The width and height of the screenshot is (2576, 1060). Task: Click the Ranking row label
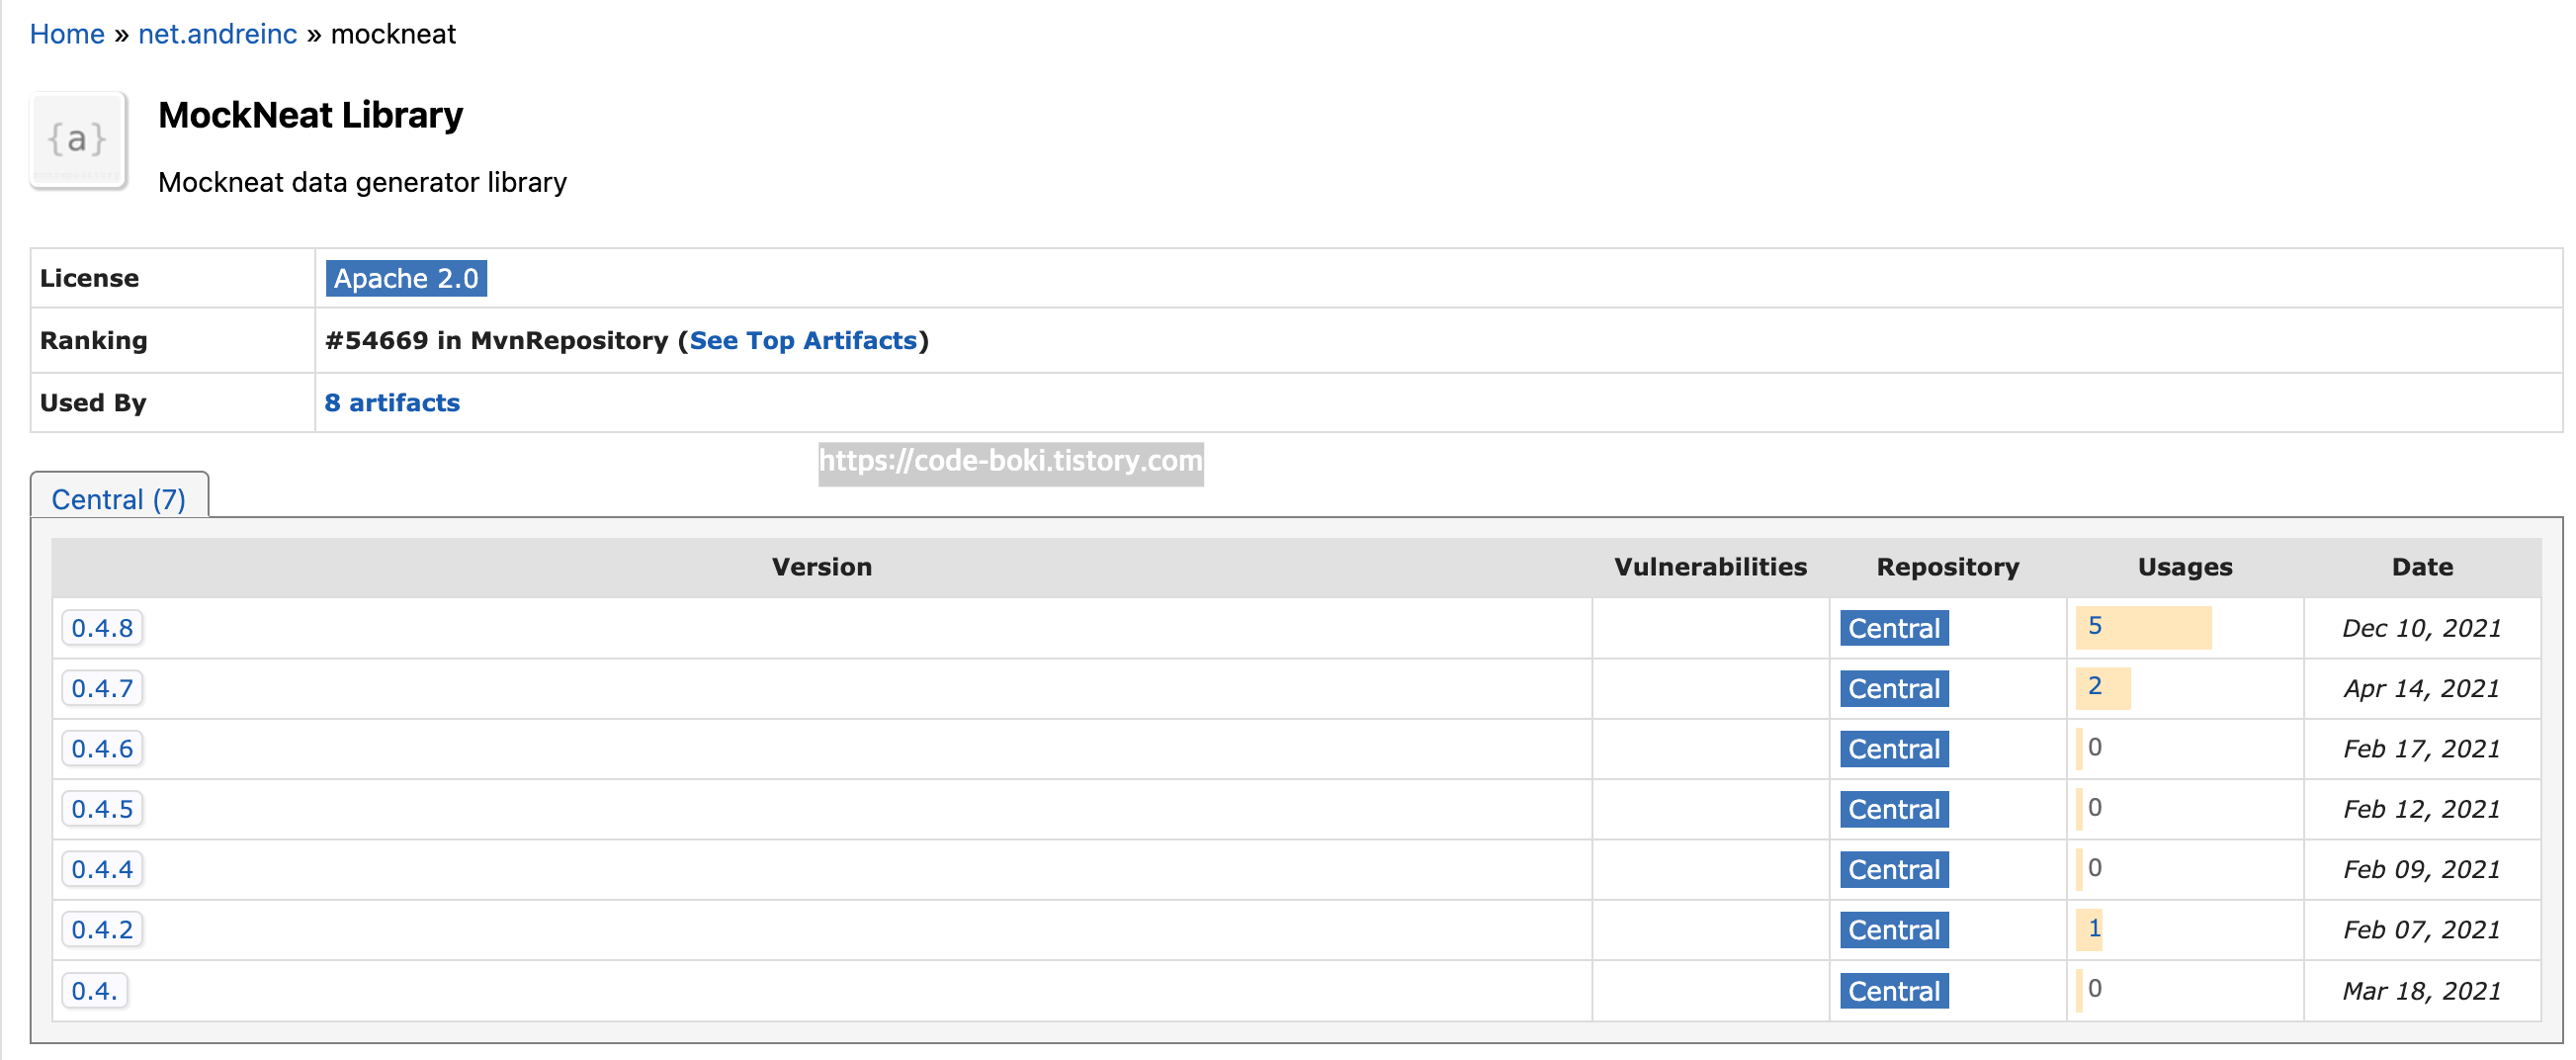click(x=93, y=341)
